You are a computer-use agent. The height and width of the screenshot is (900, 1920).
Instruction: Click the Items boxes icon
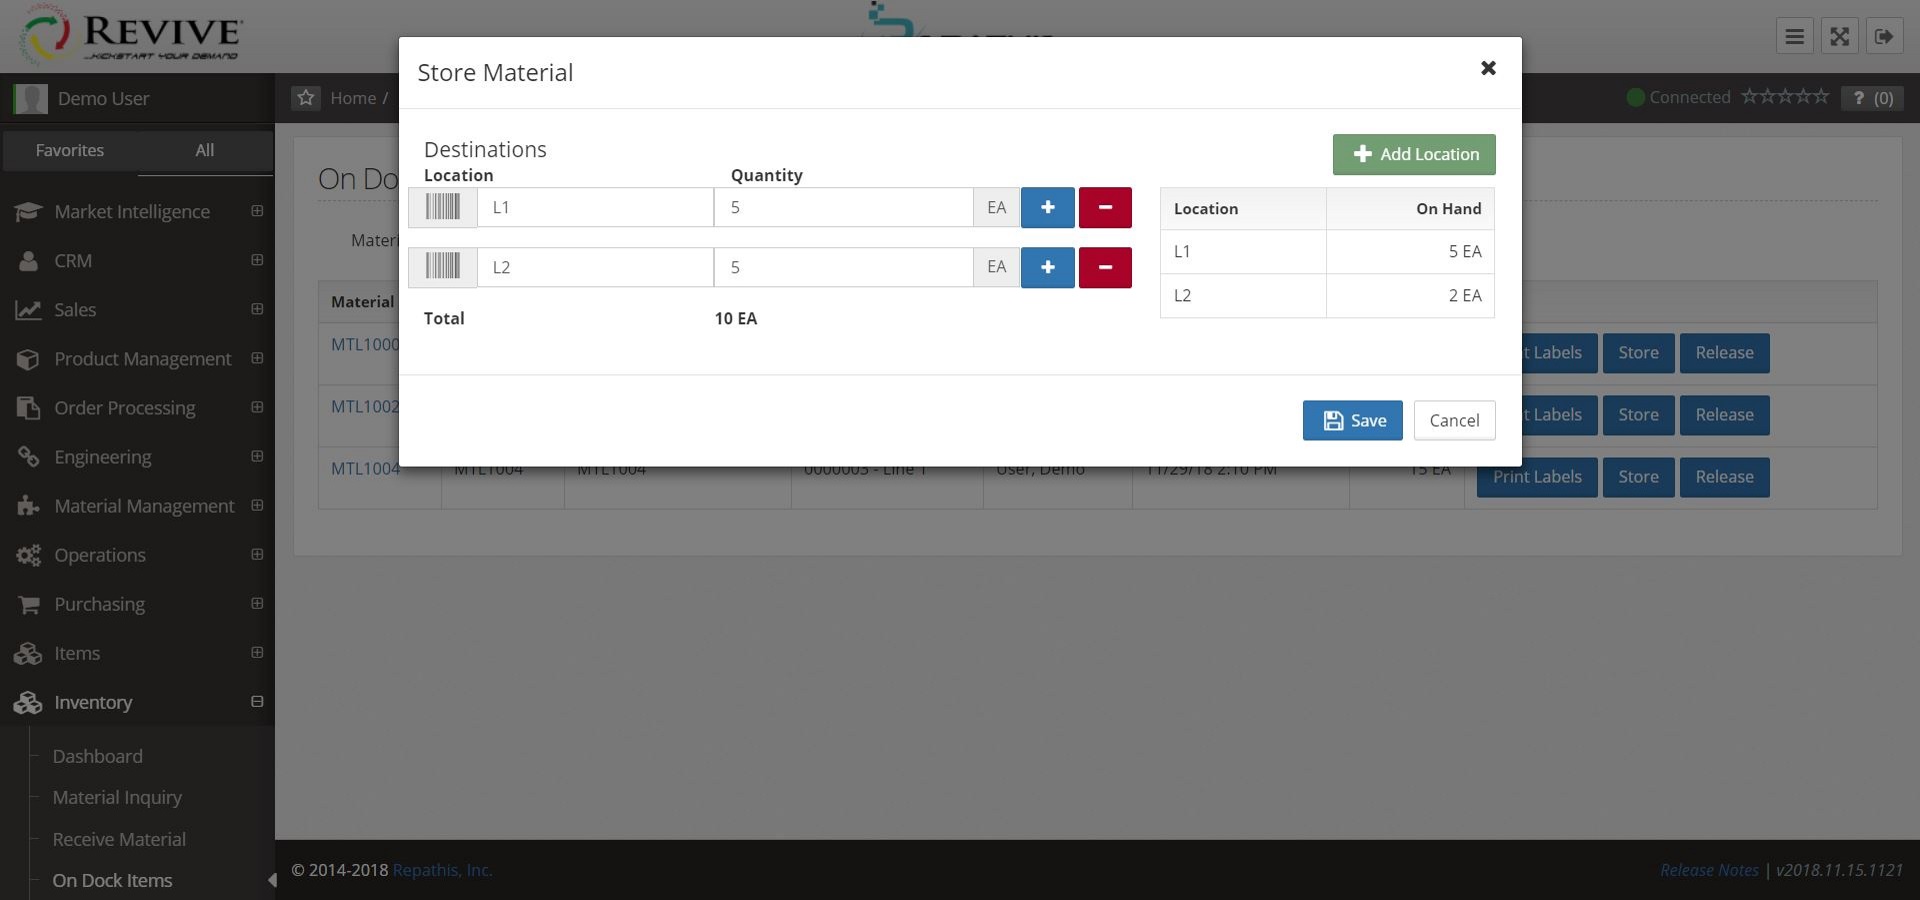pos(28,653)
